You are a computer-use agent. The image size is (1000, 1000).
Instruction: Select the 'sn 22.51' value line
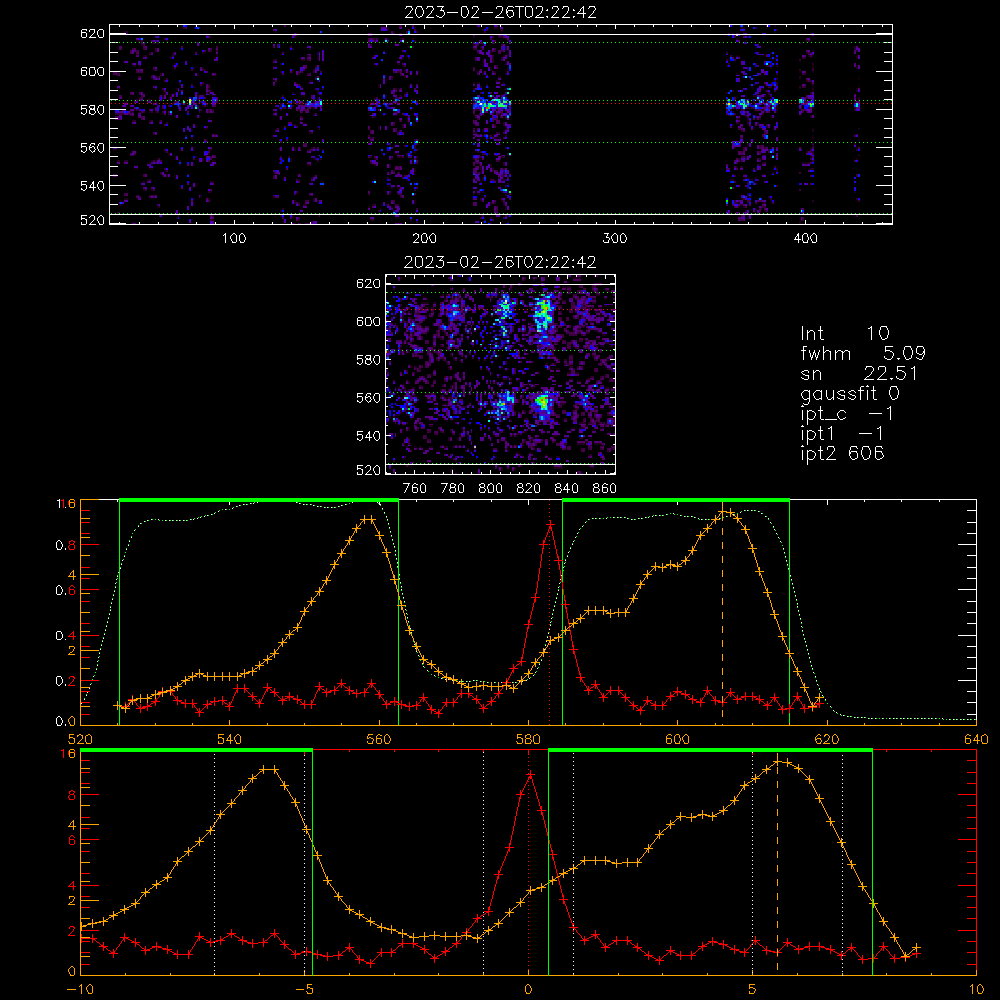click(x=859, y=373)
